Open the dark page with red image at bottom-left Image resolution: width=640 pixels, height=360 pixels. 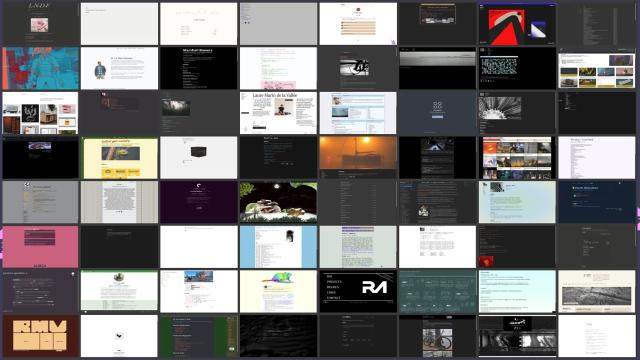(x=517, y=247)
